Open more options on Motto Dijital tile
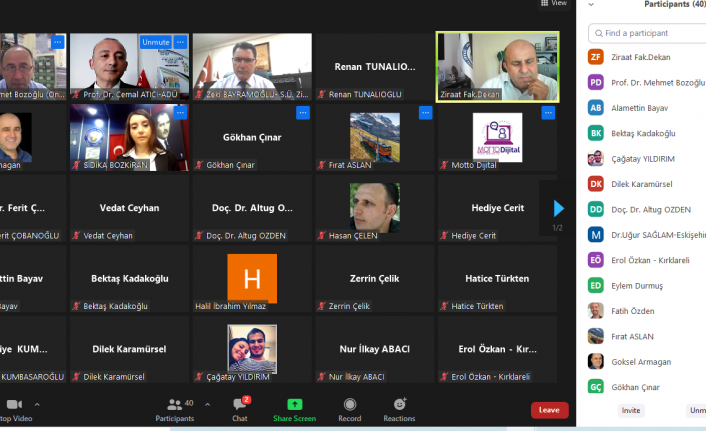The height and width of the screenshot is (431, 706). click(x=548, y=113)
